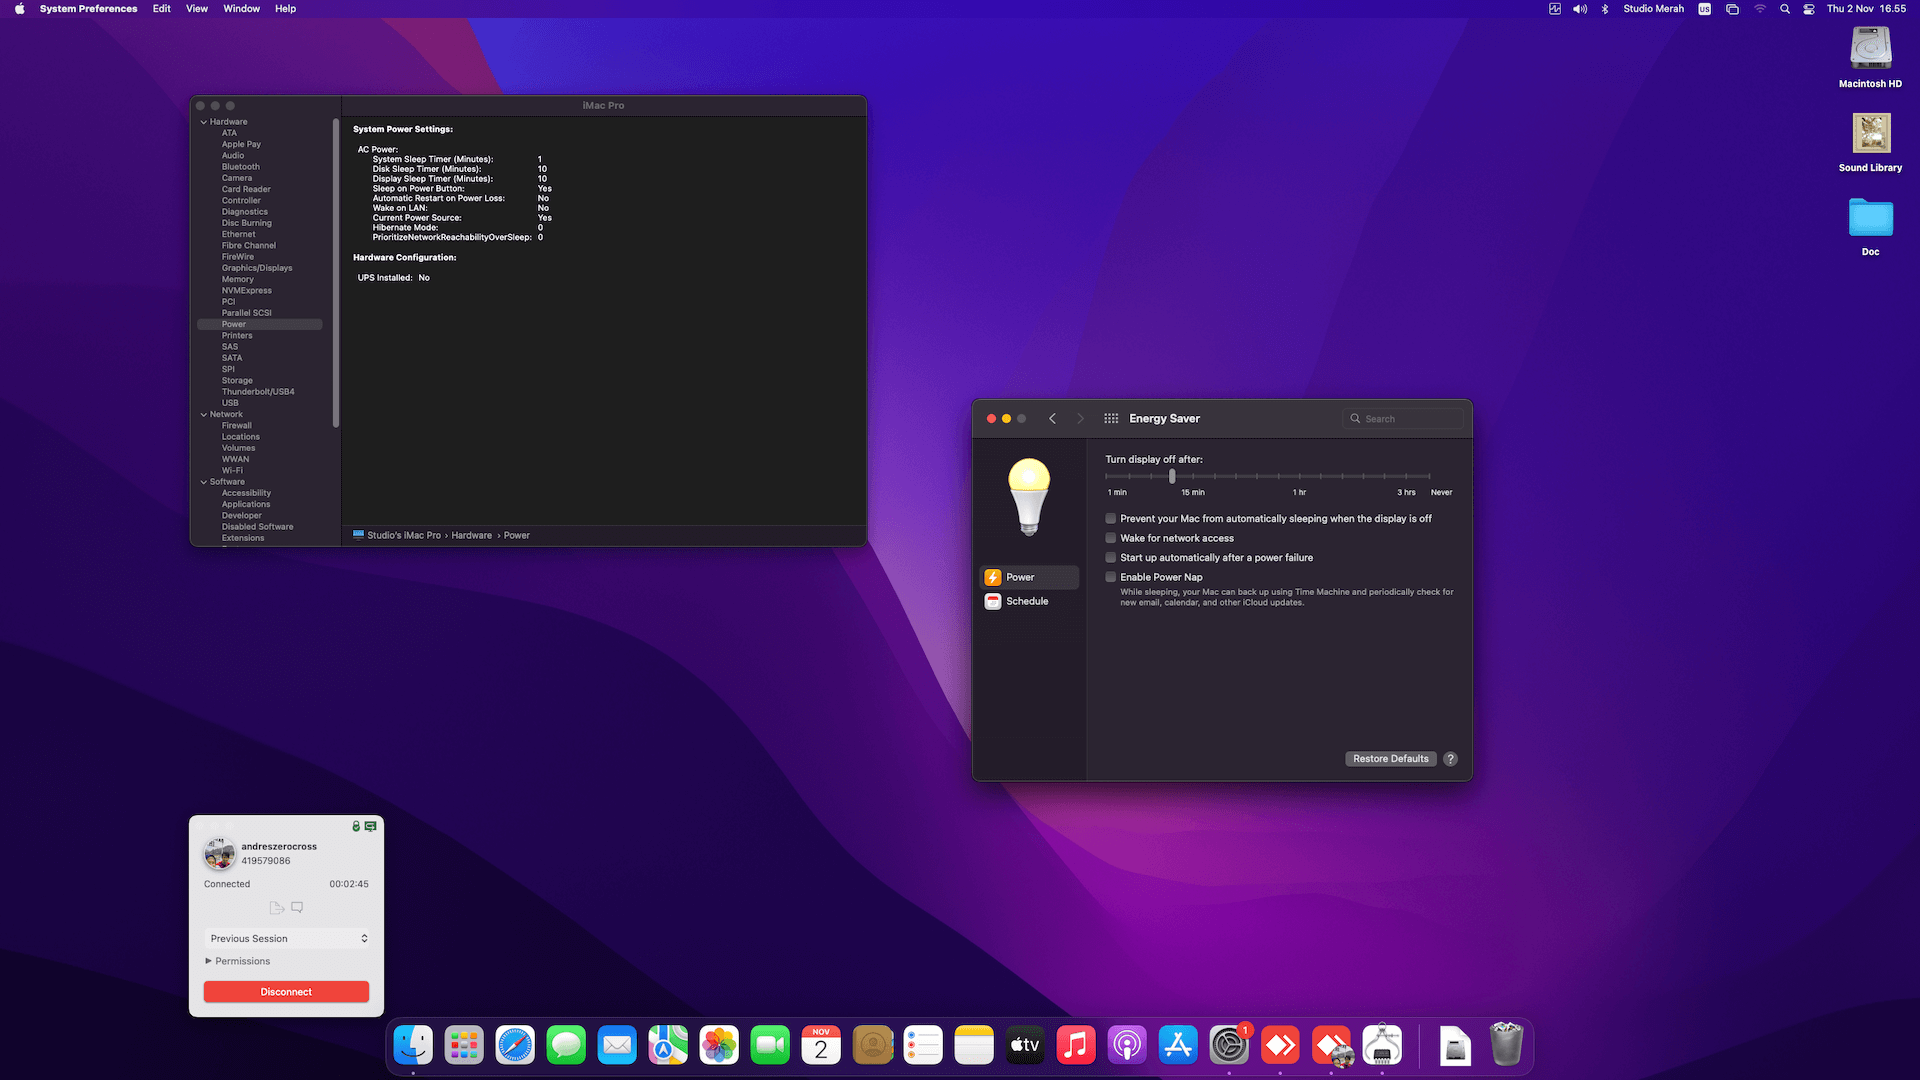Image resolution: width=1920 pixels, height=1080 pixels.
Task: Launch FaceTime from the Dock
Action: [x=770, y=1046]
